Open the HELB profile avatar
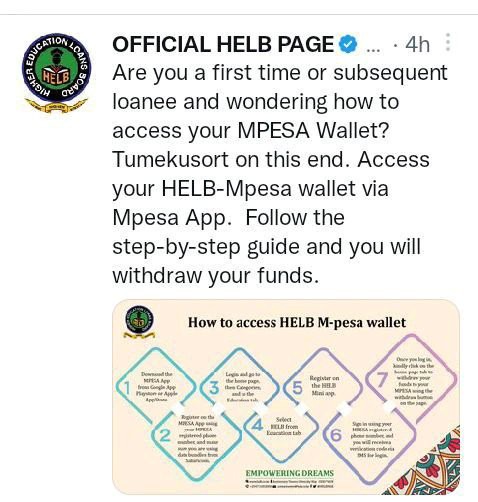Image resolution: width=478 pixels, height=502 pixels. [x=56, y=73]
